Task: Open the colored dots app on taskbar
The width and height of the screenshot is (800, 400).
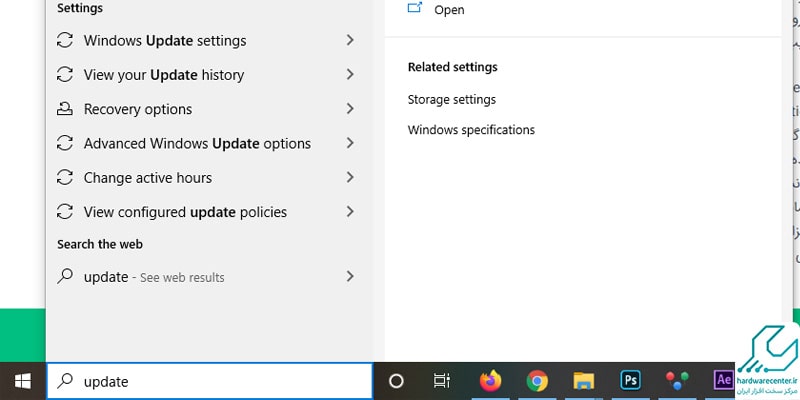Action: tap(678, 381)
